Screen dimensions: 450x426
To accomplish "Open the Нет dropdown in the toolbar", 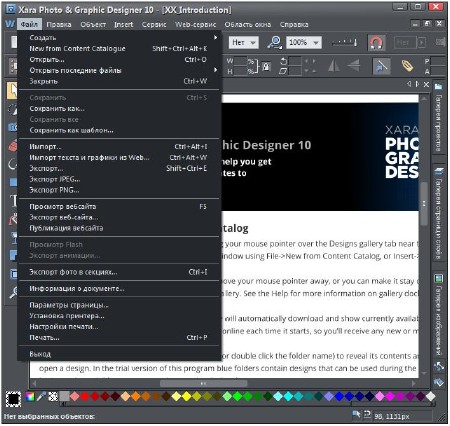I will click(x=243, y=43).
